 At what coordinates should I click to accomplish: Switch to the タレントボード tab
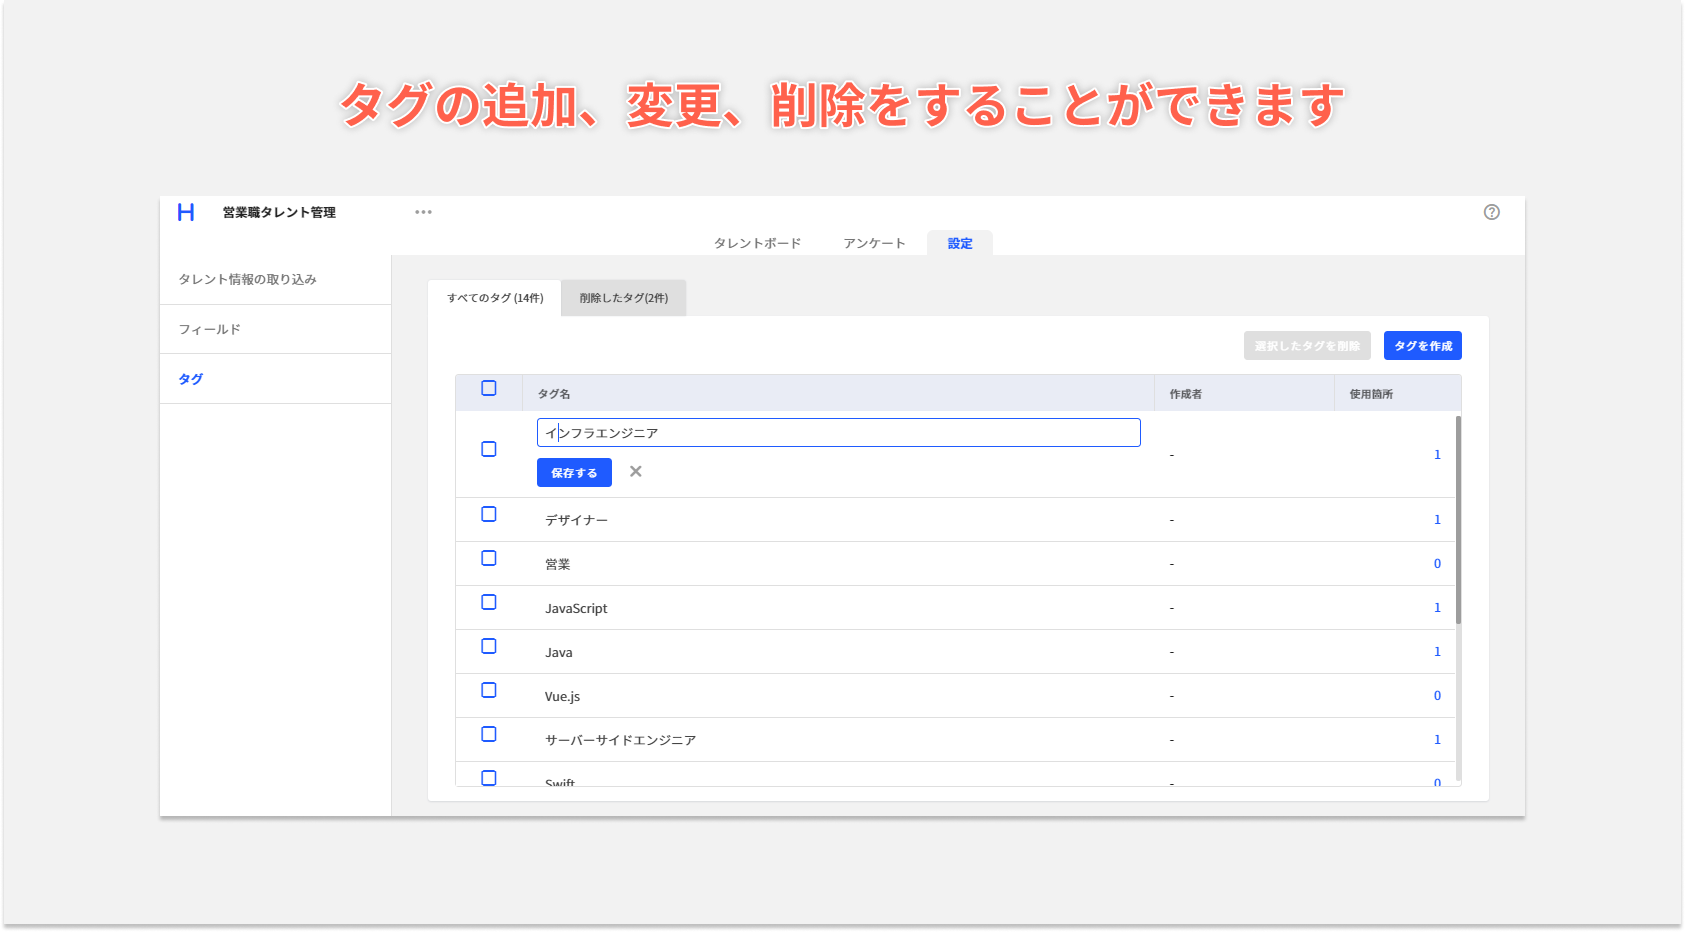click(x=757, y=244)
